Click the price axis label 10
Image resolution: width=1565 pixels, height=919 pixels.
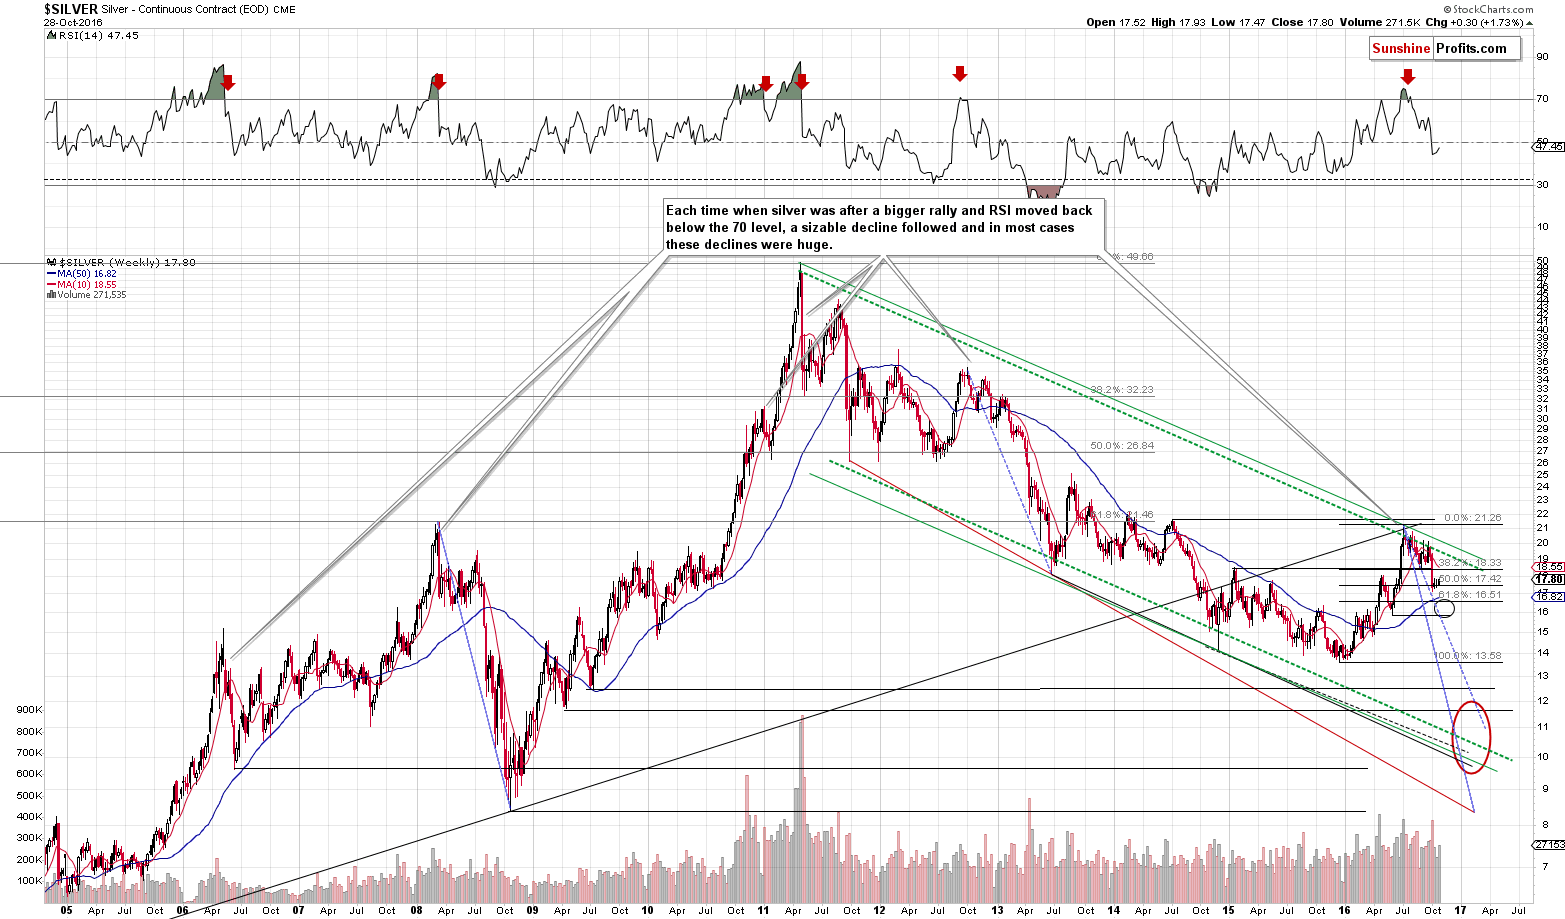coord(1542,757)
